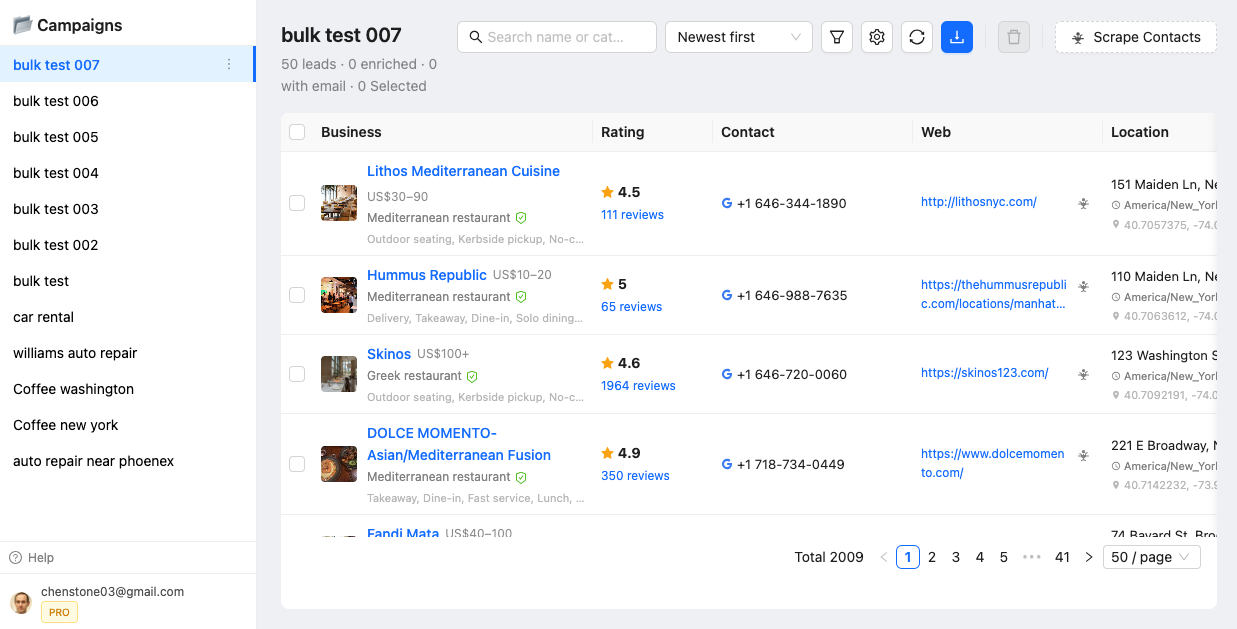Click the Scrape Contacts button
The image size is (1237, 629).
1136,37
